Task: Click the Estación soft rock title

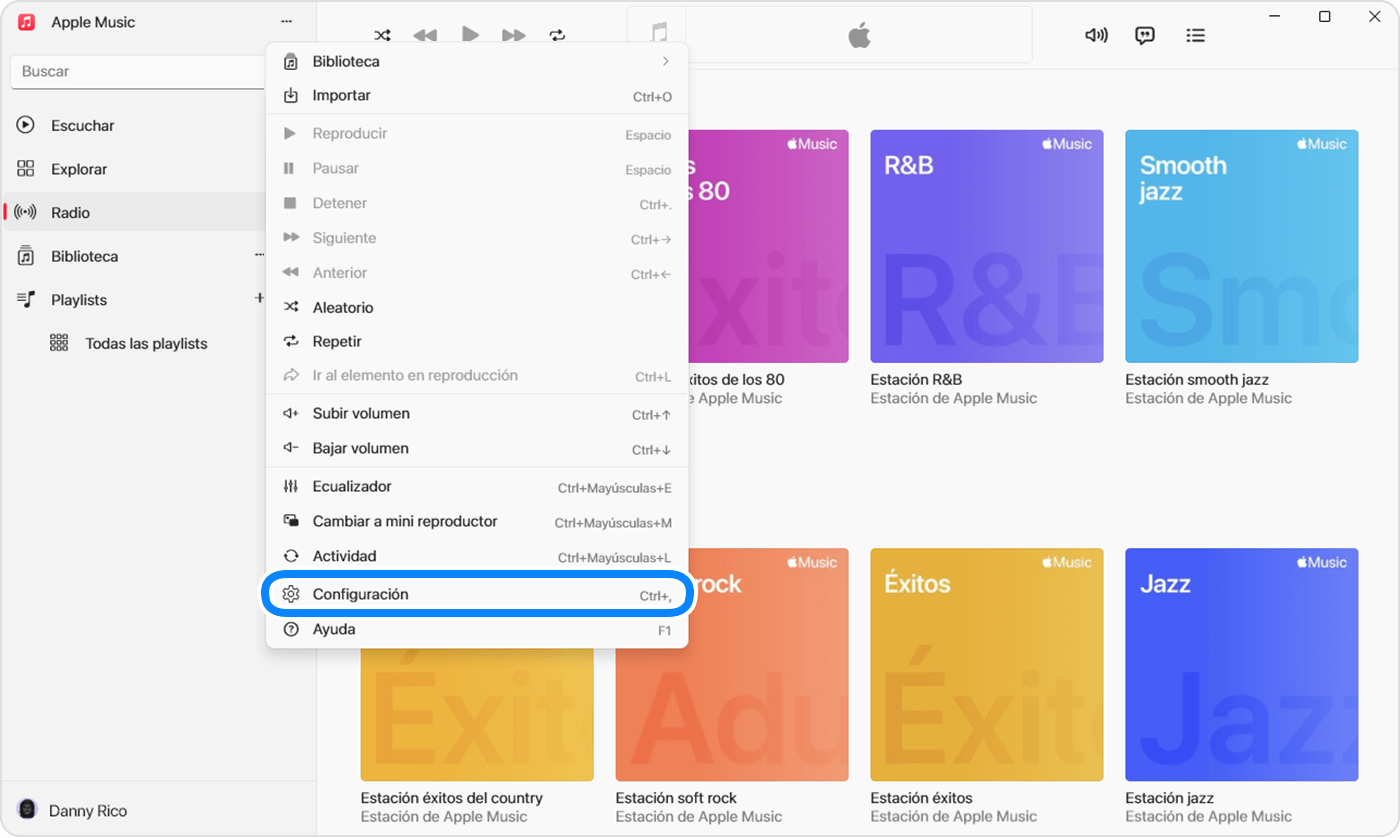Action: pos(676,798)
